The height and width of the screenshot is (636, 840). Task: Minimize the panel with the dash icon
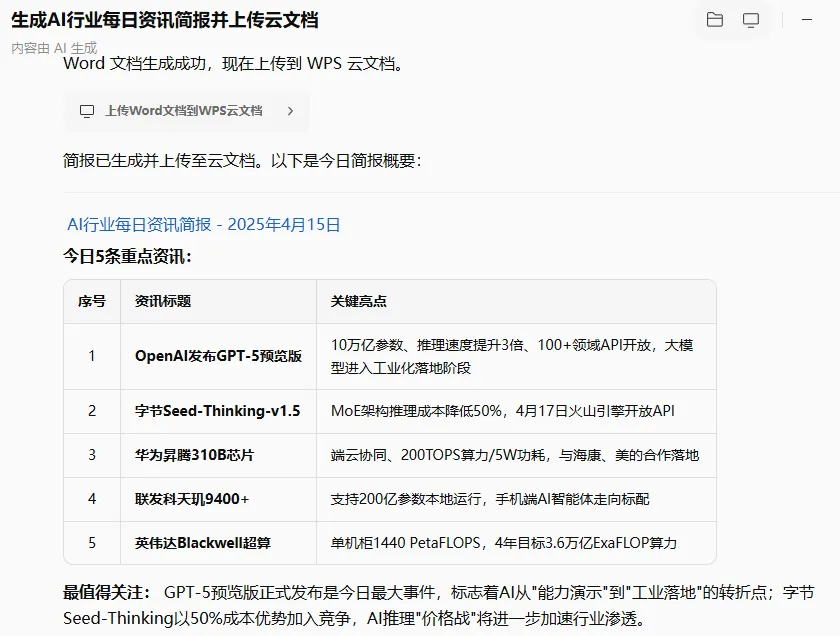point(807,20)
